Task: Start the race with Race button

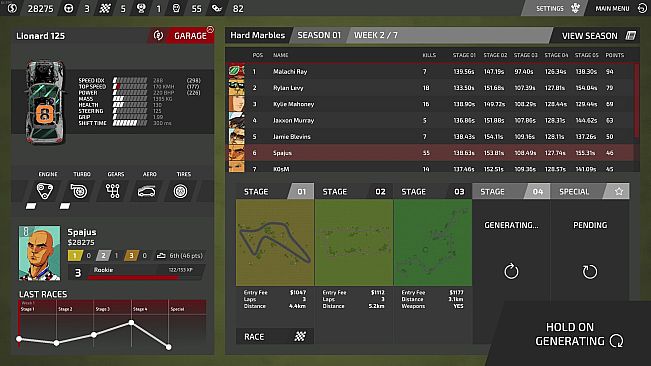Action: 275,336
